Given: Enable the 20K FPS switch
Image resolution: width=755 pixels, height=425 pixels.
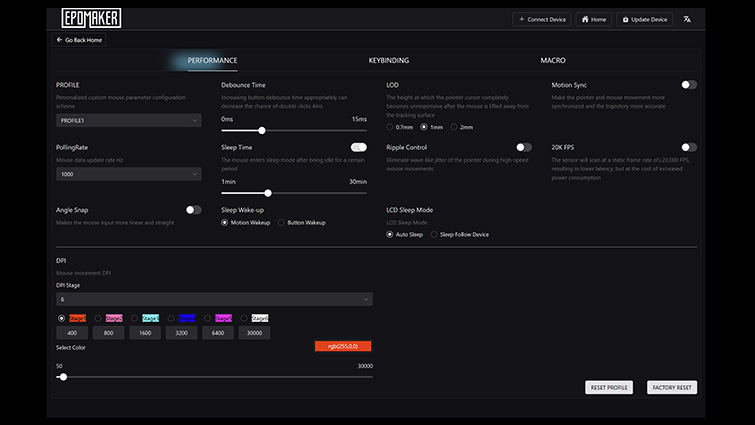Looking at the screenshot, I should point(689,147).
